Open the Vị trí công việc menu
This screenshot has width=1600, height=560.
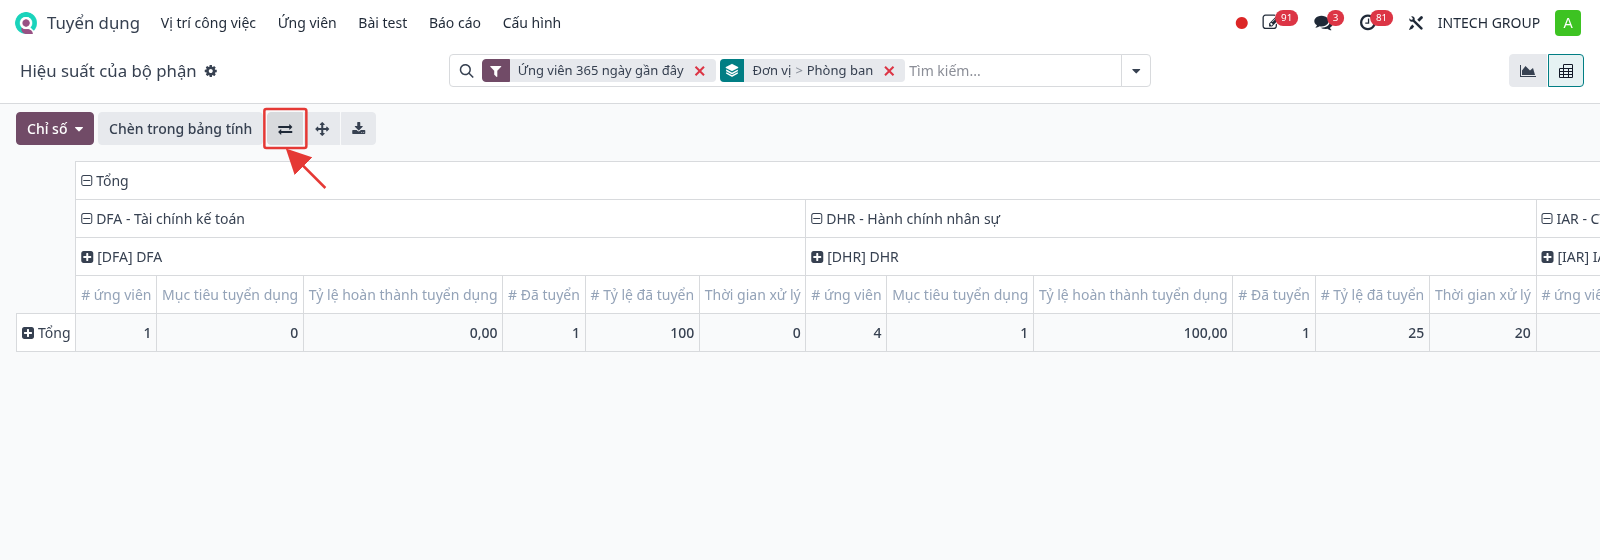click(208, 23)
